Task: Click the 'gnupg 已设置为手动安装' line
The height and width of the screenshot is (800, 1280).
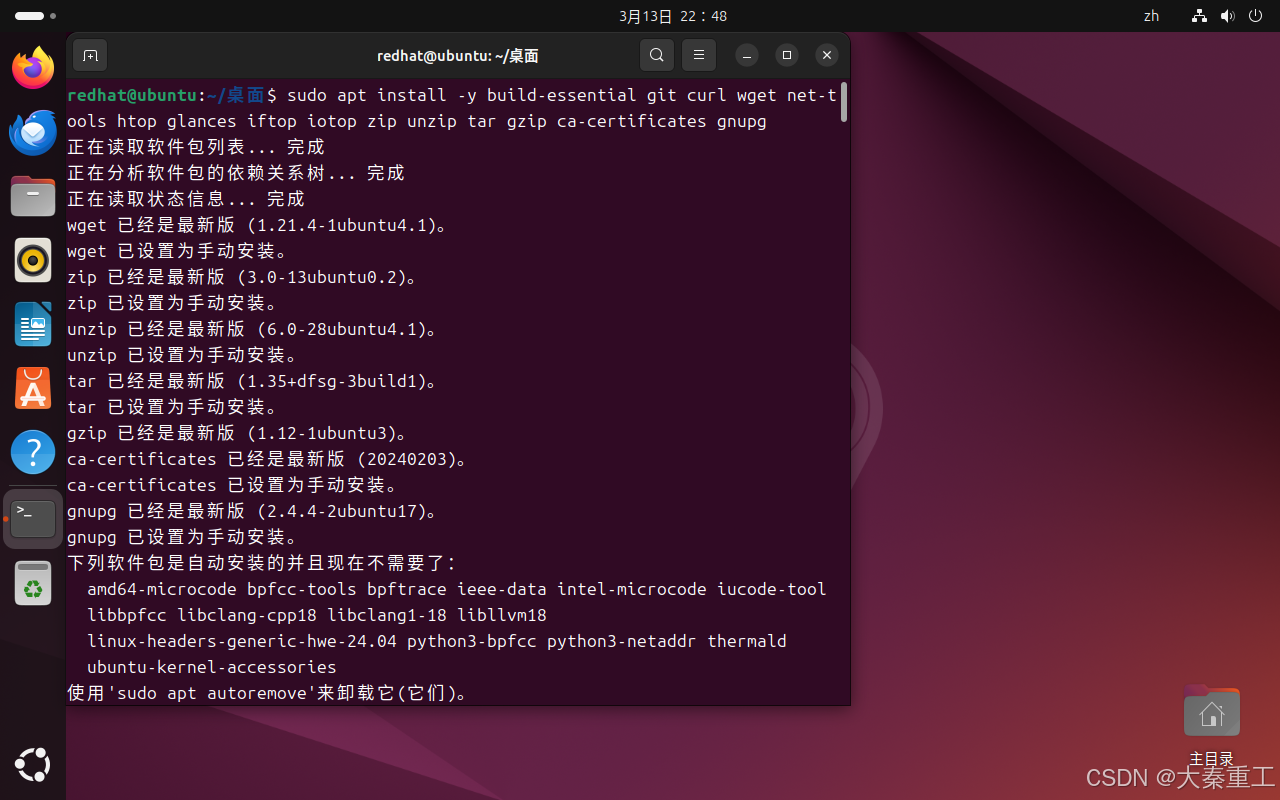Action: [182, 537]
